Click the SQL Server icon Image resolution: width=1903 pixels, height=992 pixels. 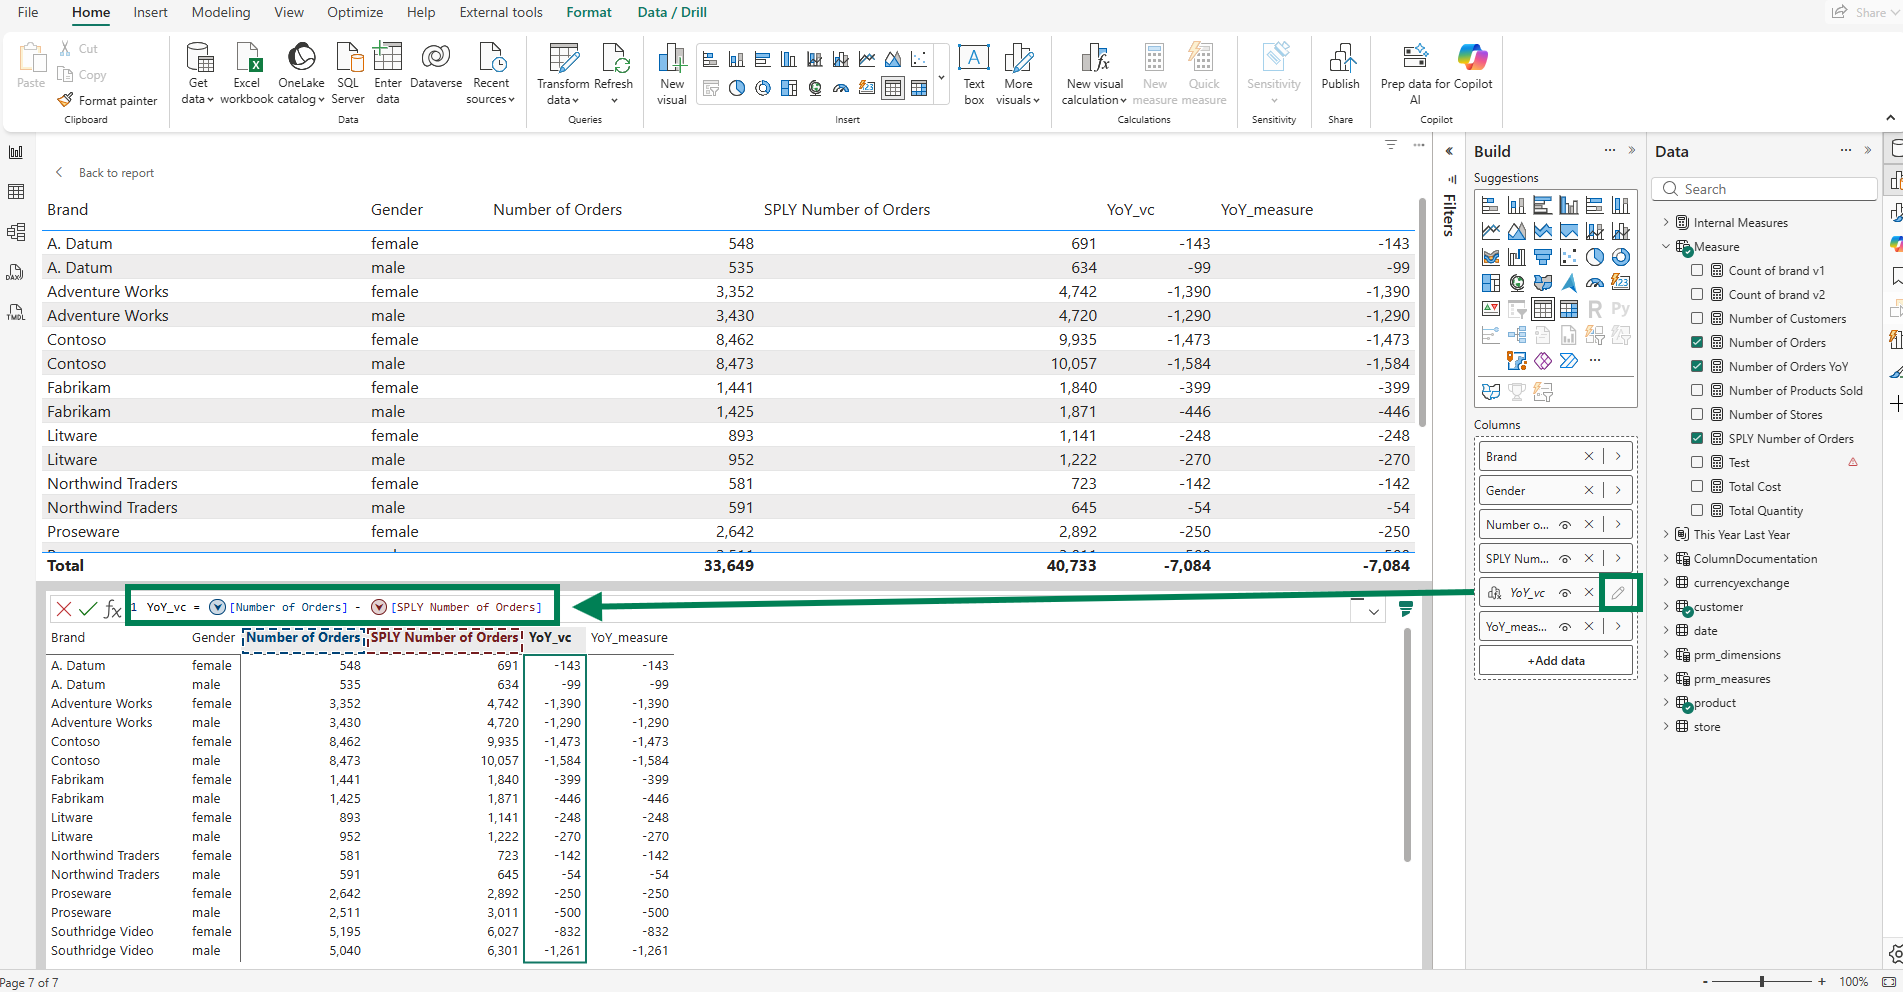pos(348,73)
